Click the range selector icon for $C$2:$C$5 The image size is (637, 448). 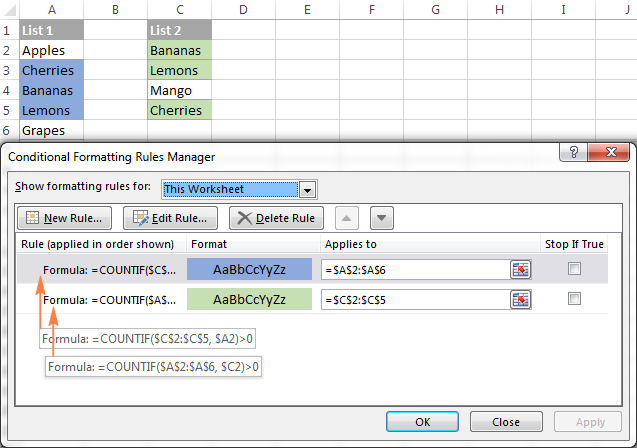click(520, 299)
